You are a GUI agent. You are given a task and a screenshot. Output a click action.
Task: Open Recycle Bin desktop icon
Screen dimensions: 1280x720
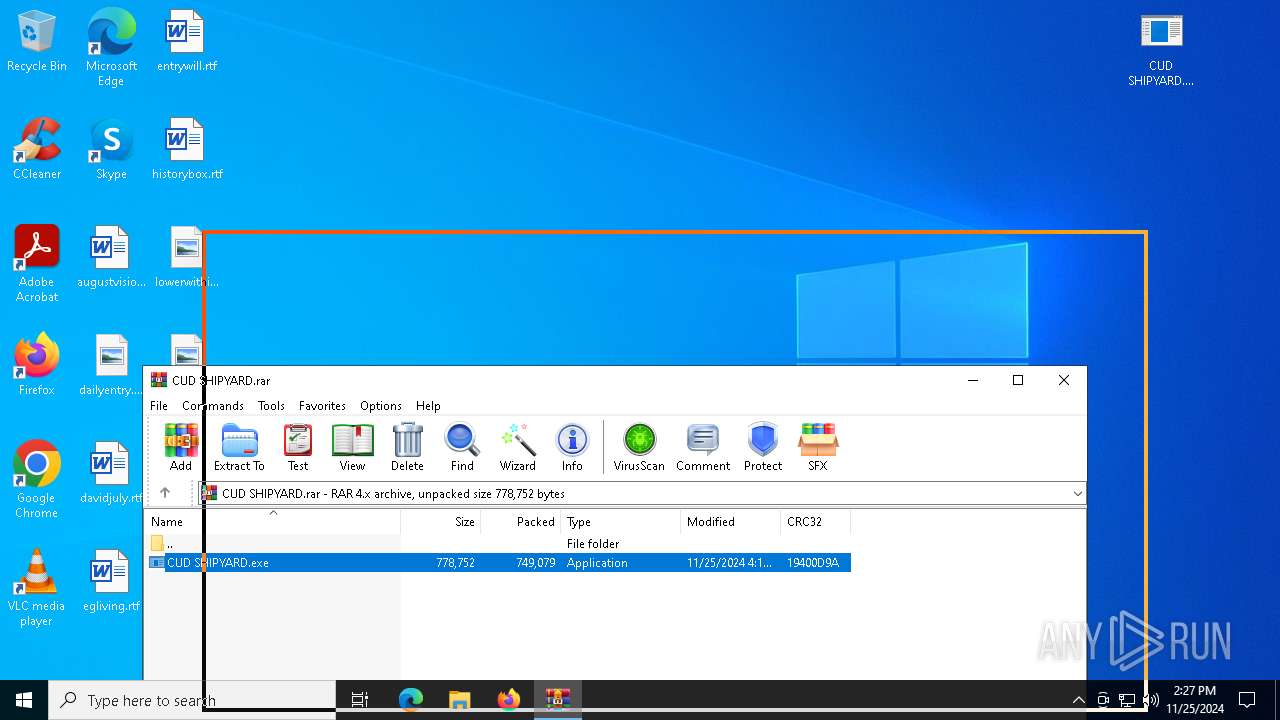tap(37, 42)
